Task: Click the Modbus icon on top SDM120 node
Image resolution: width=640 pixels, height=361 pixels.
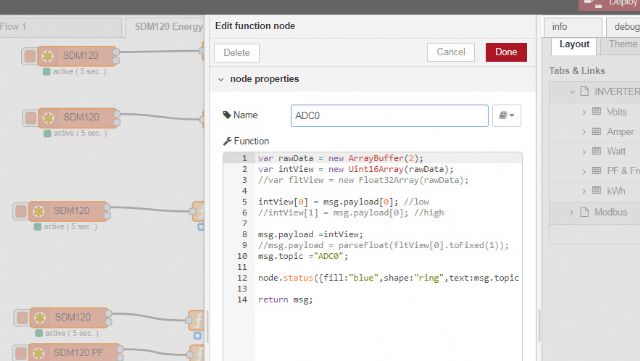Action: click(x=48, y=56)
